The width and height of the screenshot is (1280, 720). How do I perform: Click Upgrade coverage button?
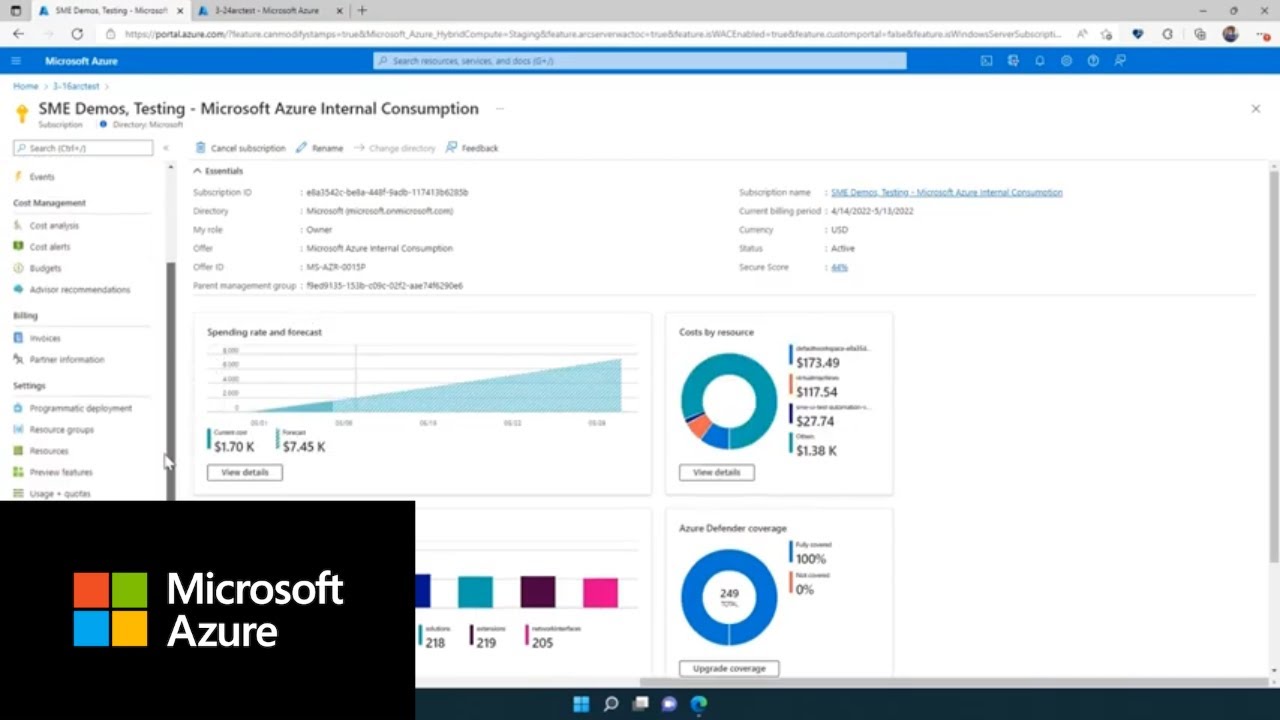729,668
